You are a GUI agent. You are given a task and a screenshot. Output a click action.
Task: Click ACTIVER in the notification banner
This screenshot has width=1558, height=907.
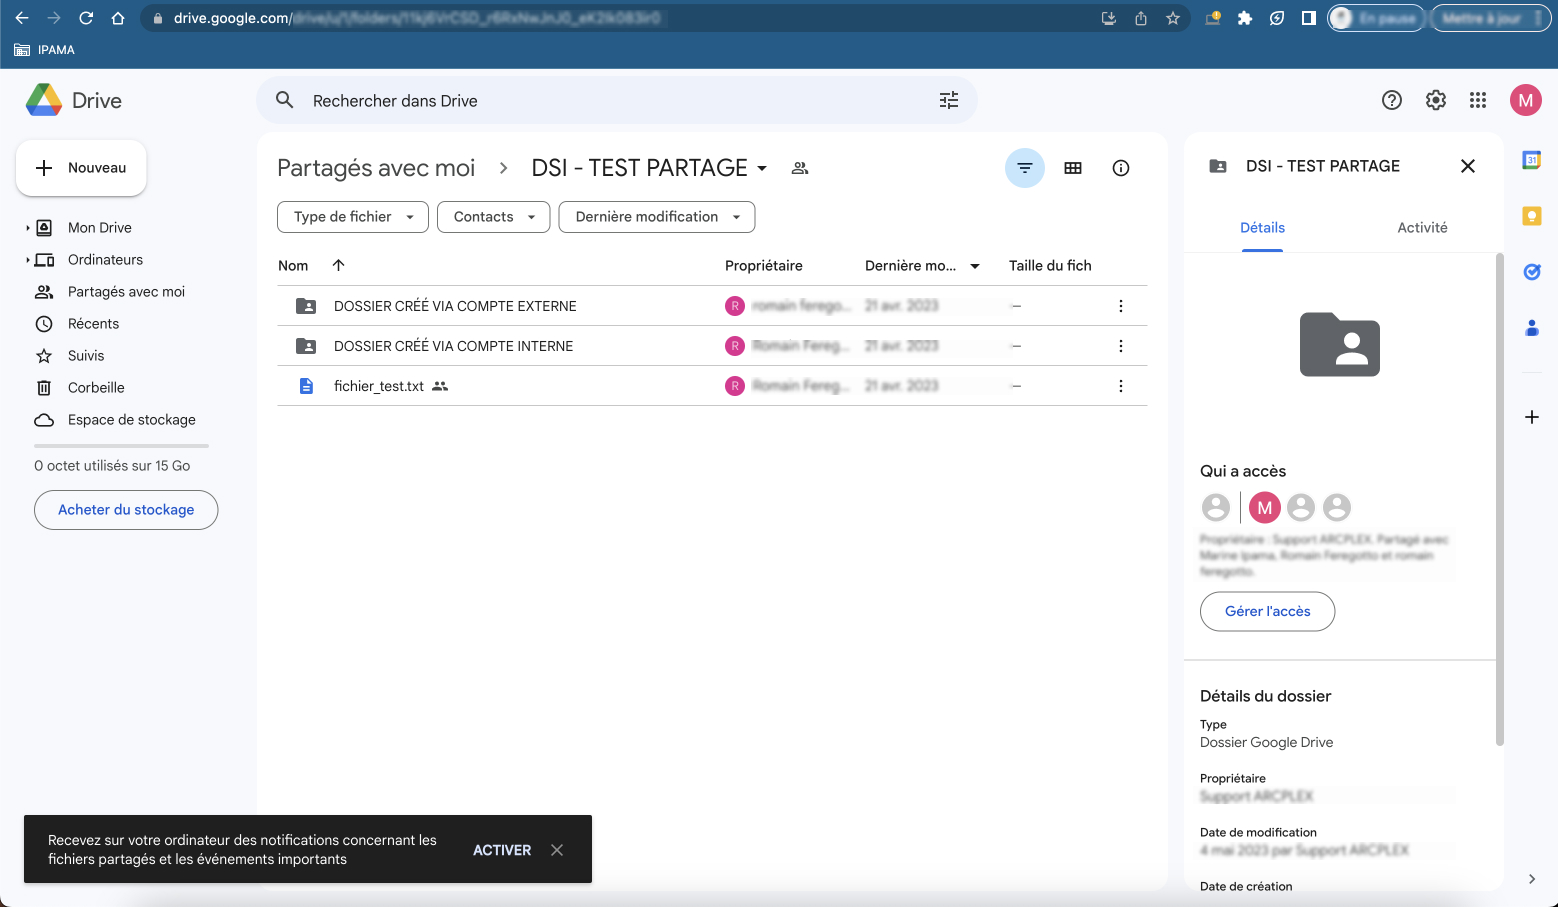(502, 850)
